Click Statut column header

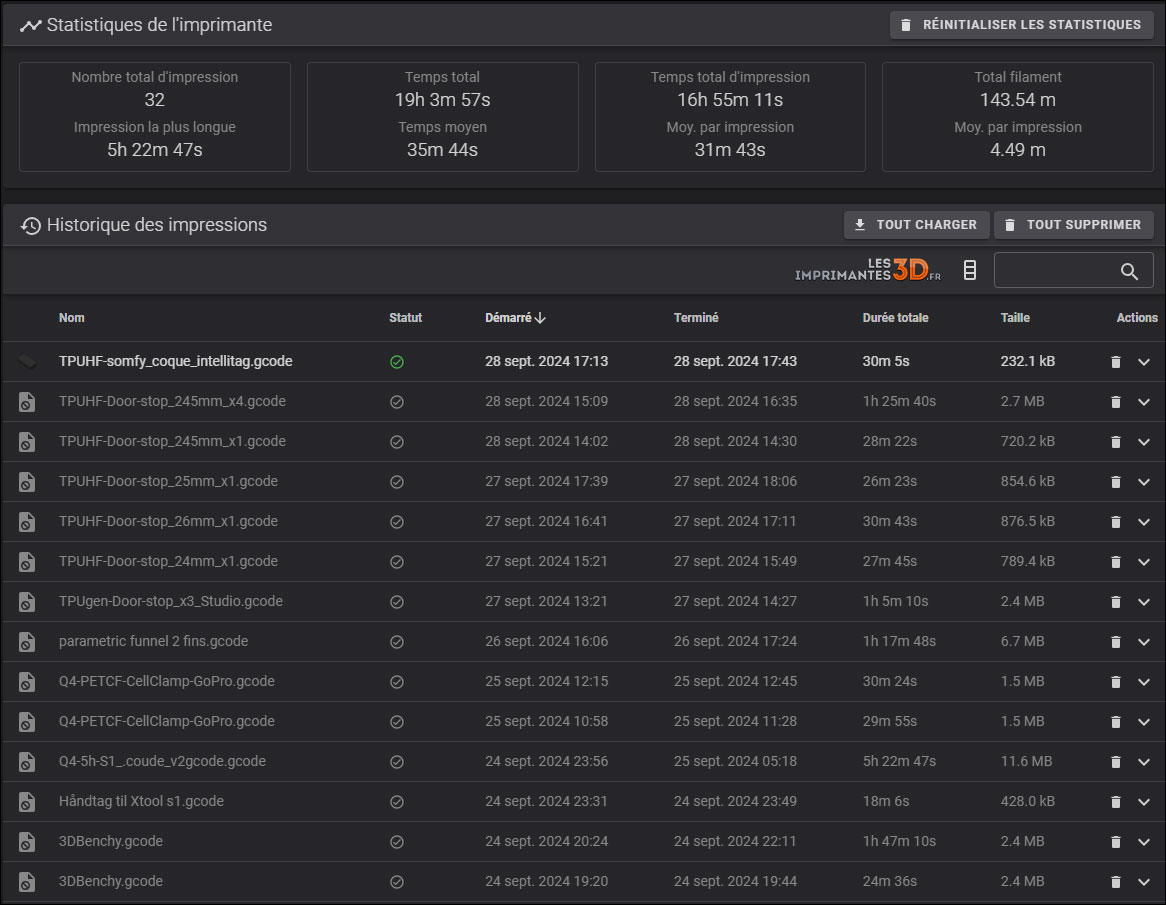pyautogui.click(x=405, y=318)
